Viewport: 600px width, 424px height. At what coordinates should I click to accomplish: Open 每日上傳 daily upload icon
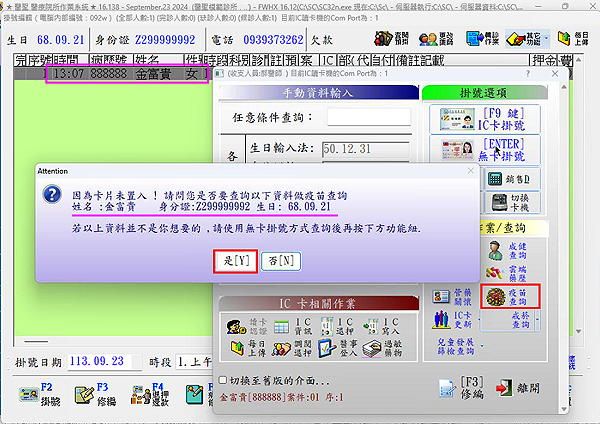pyautogui.click(x=238, y=352)
